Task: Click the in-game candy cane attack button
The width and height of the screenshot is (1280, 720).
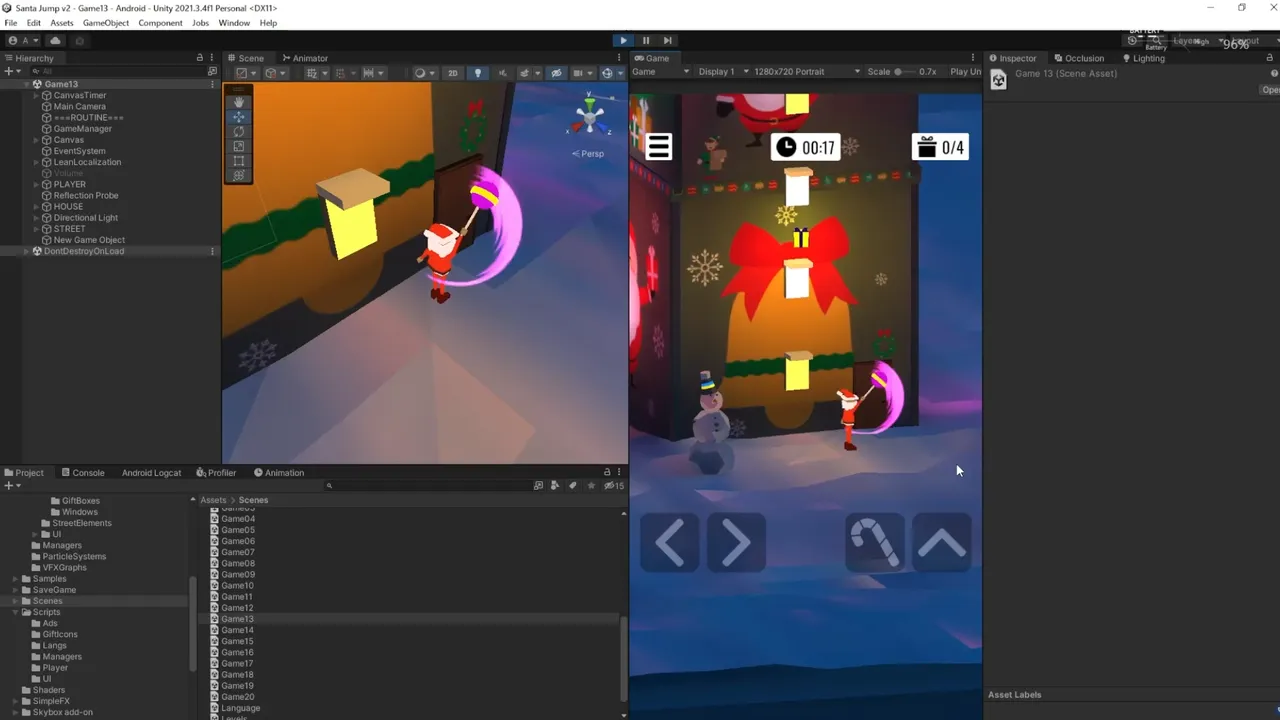Action: click(875, 543)
